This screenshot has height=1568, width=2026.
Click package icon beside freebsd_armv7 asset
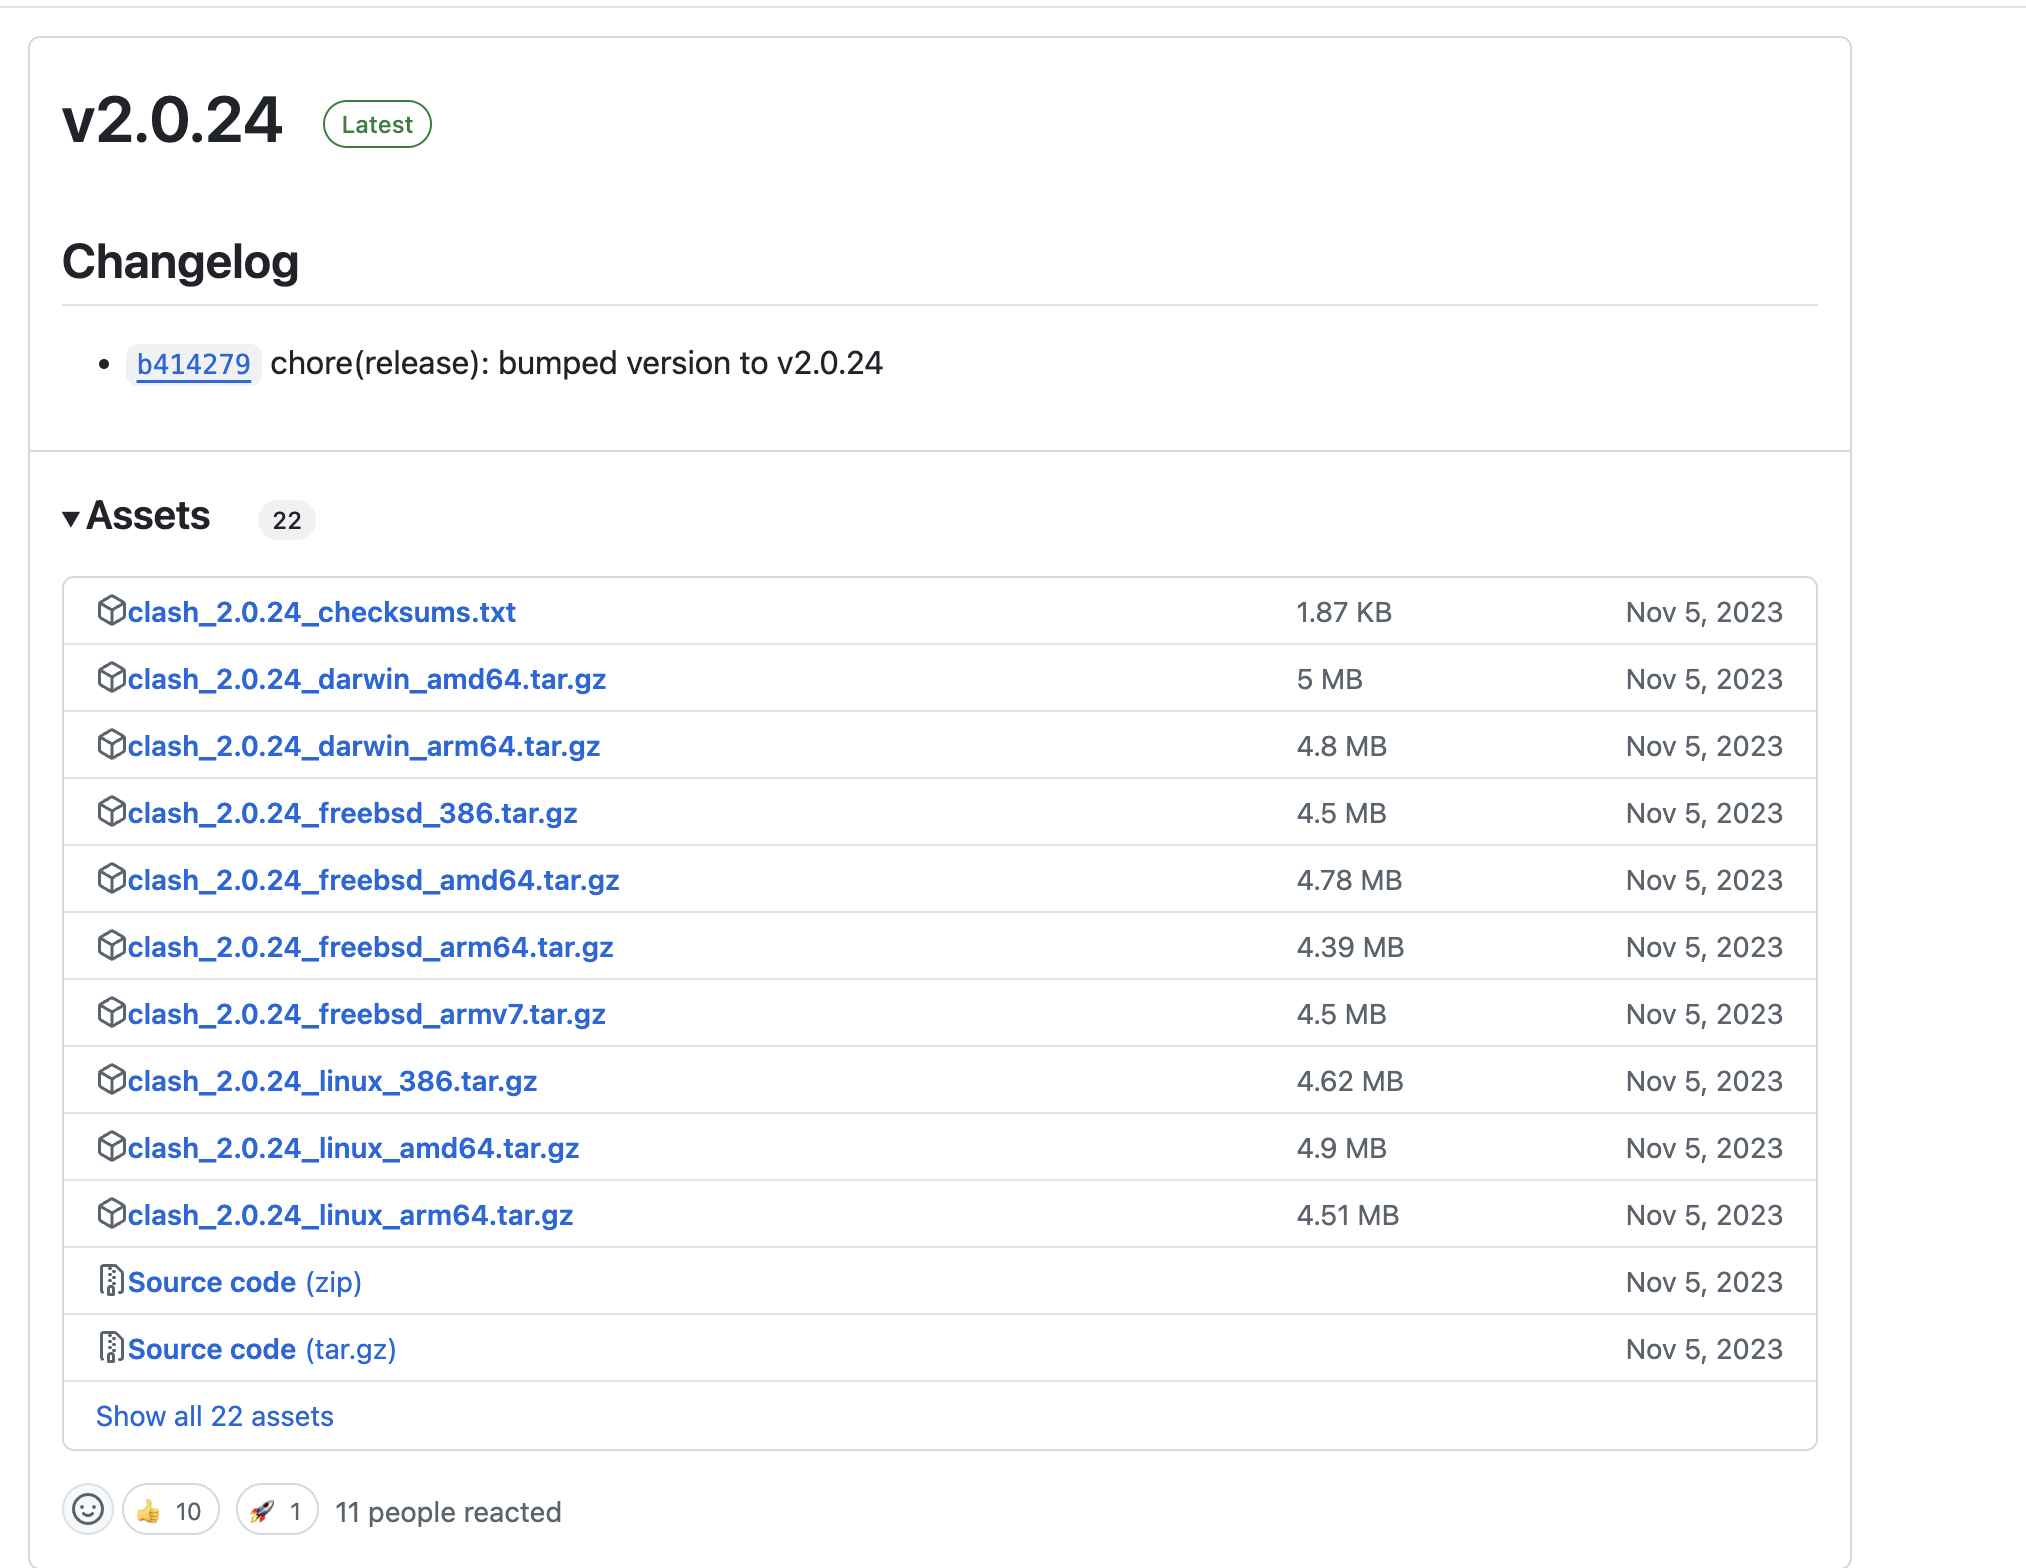click(x=111, y=1012)
